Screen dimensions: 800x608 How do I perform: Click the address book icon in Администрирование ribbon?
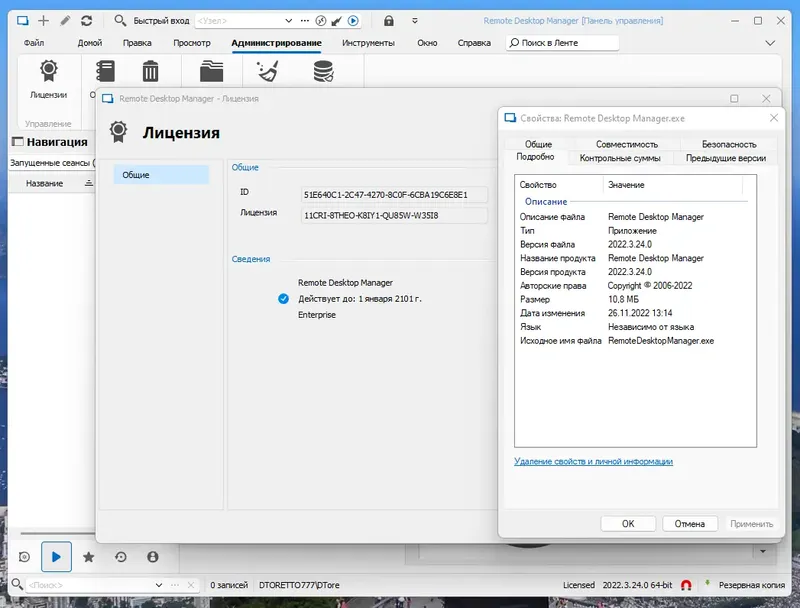point(105,72)
